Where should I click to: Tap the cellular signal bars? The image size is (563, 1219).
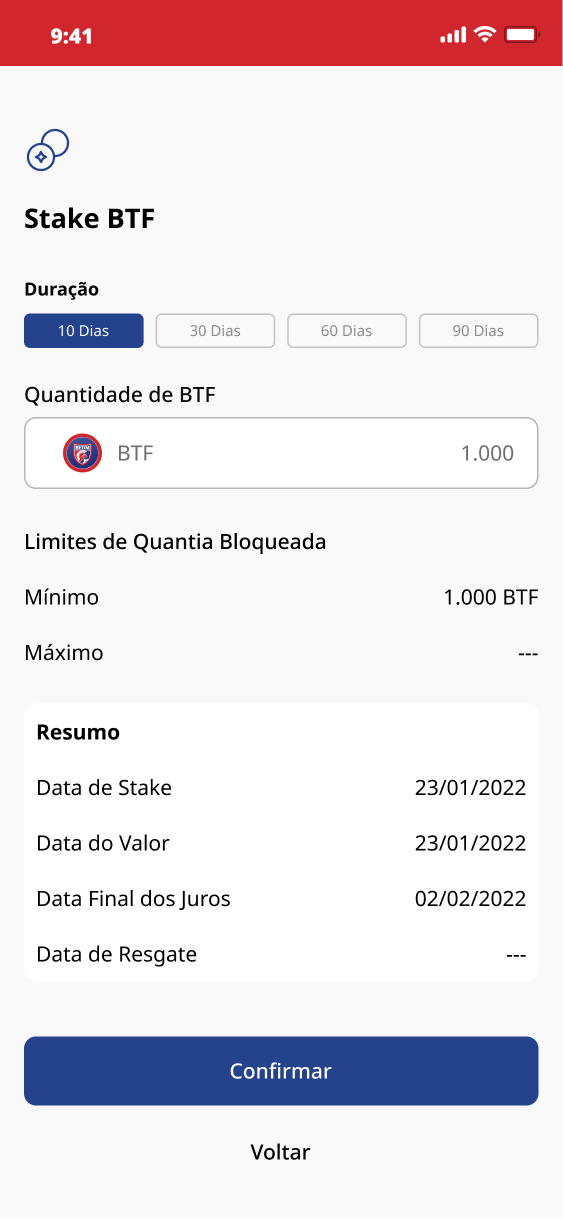pyautogui.click(x=453, y=36)
